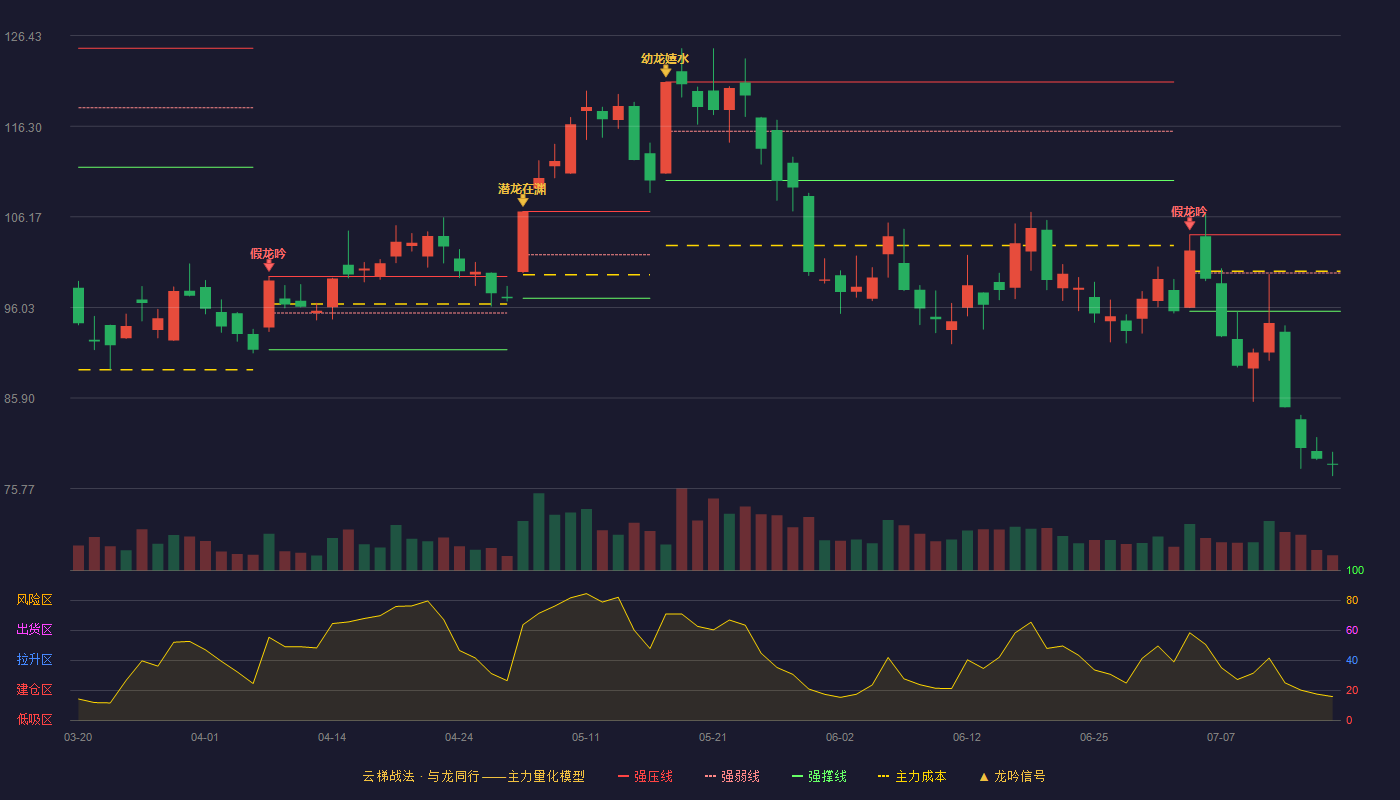Toggle the 强压线 legend entry
The image size is (1400, 800).
[x=645, y=776]
